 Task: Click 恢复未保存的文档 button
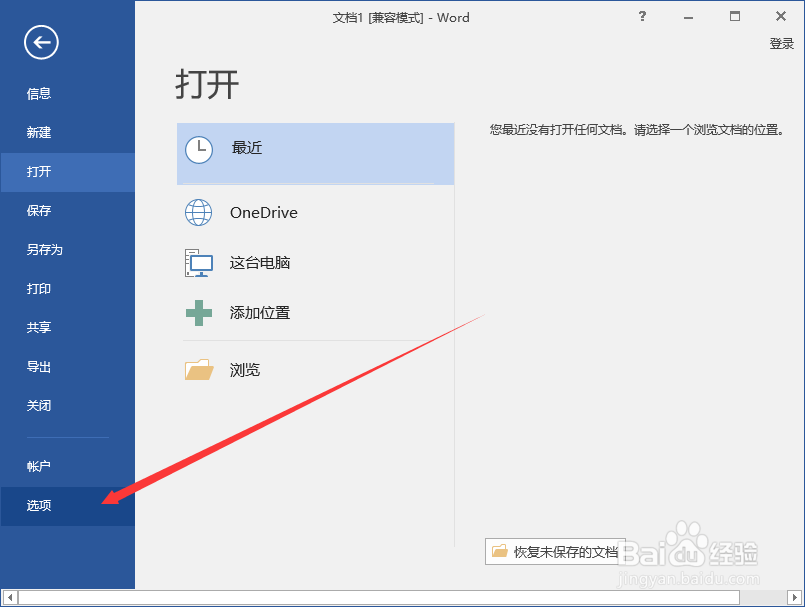click(x=555, y=552)
